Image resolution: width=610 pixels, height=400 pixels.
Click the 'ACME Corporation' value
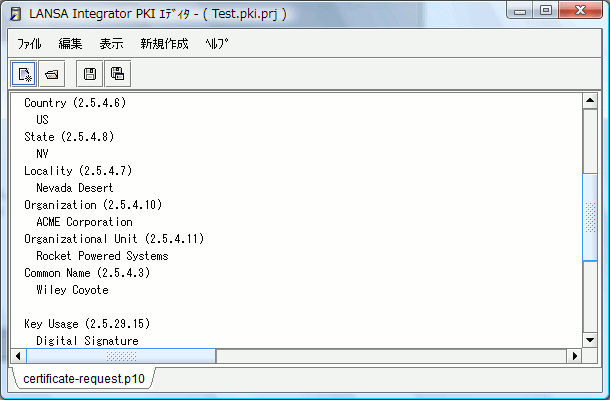(x=84, y=222)
